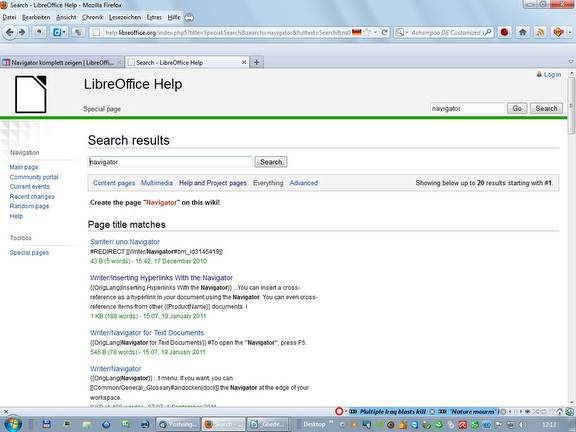Click the main search results input field
The width and height of the screenshot is (576, 432).
(170, 162)
